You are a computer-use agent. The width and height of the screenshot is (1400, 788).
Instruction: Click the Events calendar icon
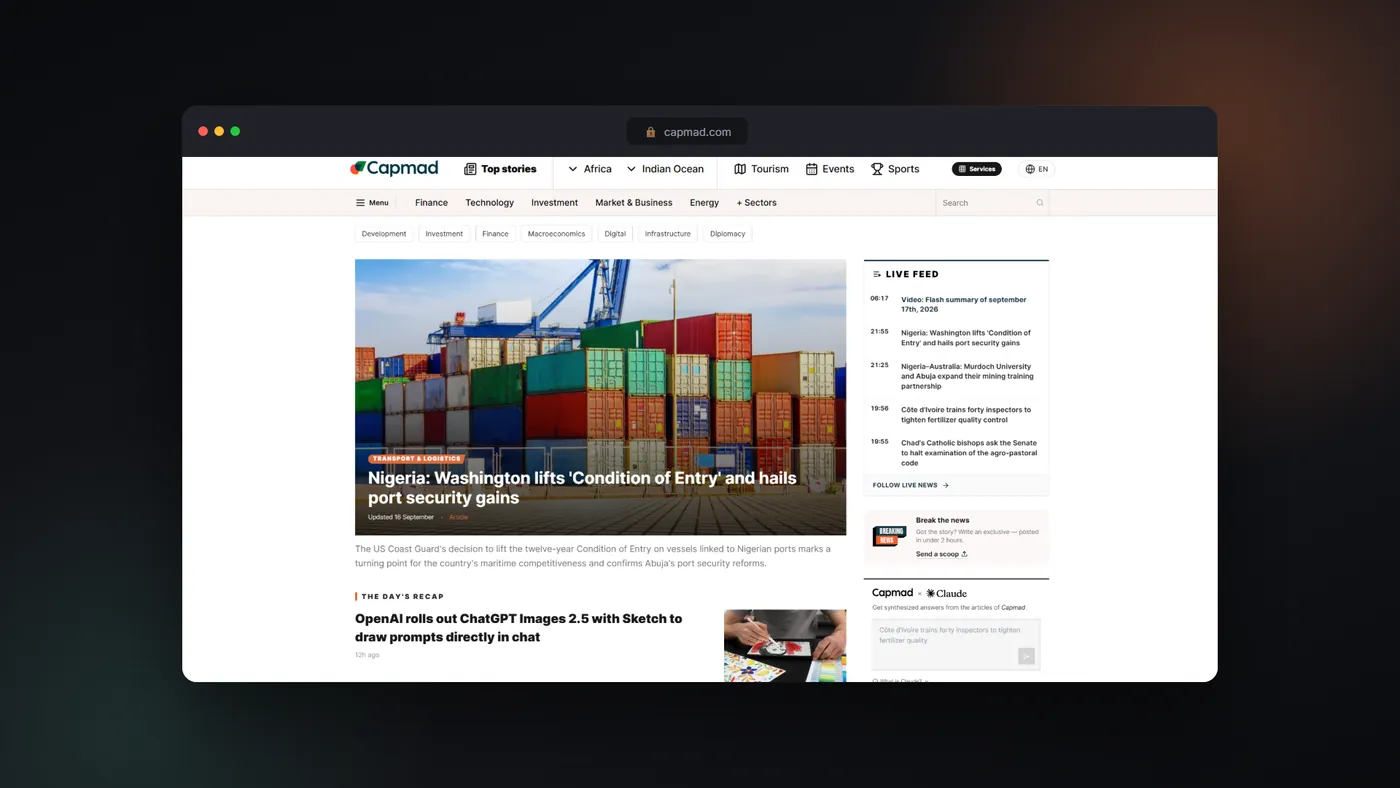[812, 169]
